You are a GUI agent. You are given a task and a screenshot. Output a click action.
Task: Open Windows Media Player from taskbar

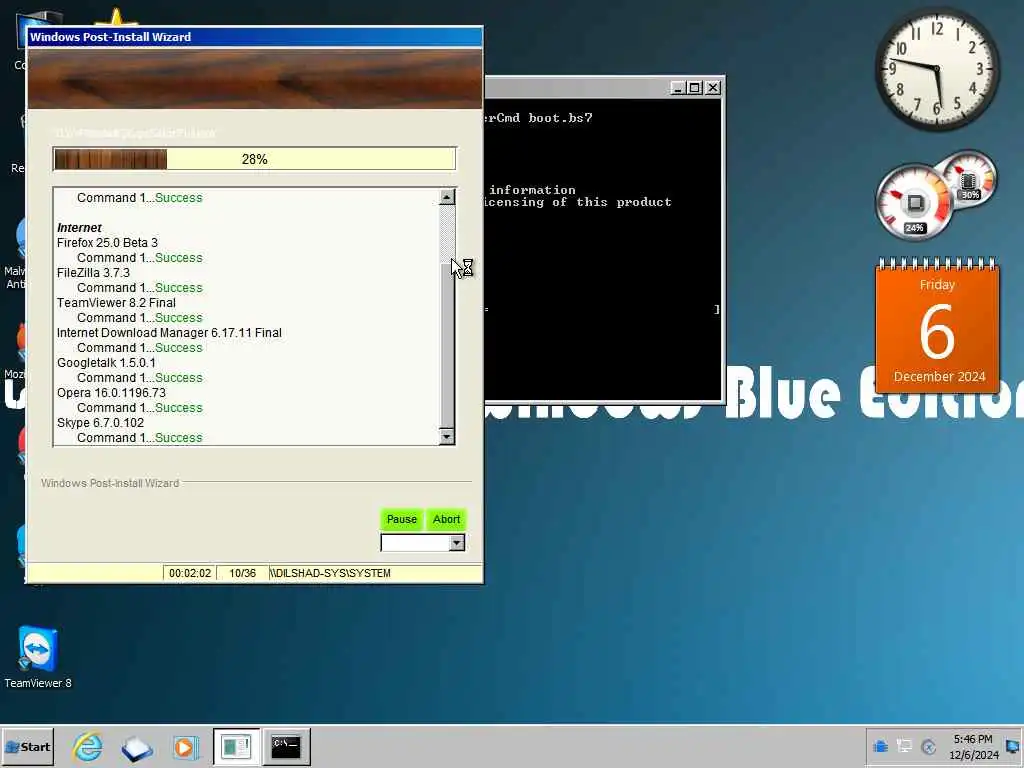(x=185, y=747)
